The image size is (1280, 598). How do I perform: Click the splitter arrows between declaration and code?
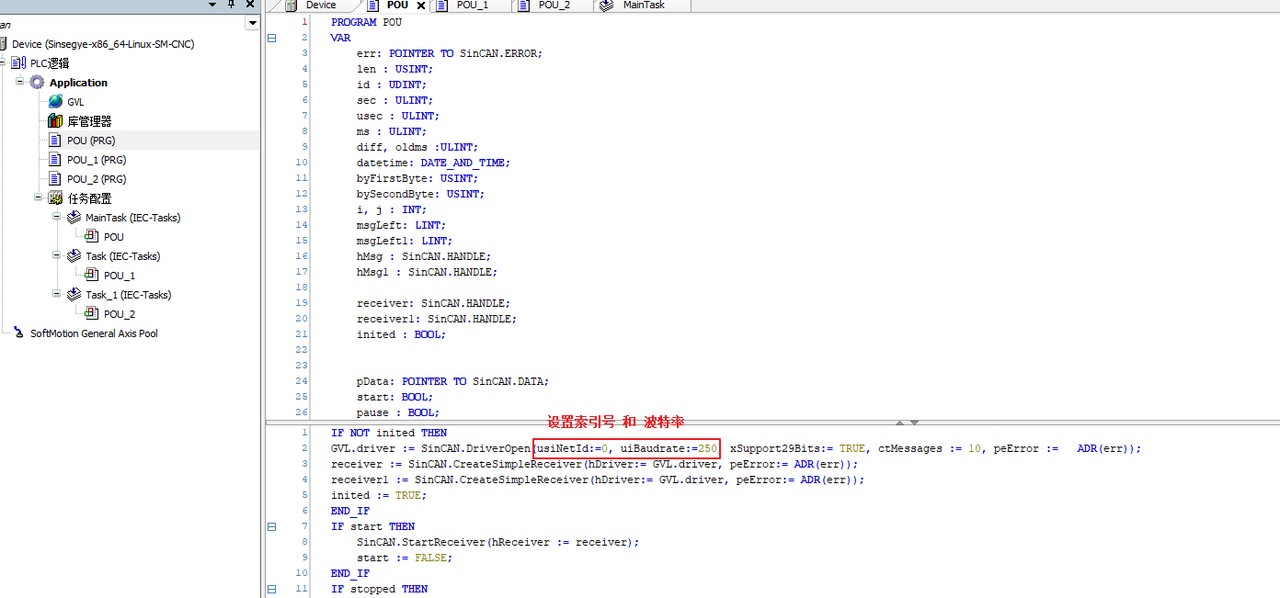906,423
